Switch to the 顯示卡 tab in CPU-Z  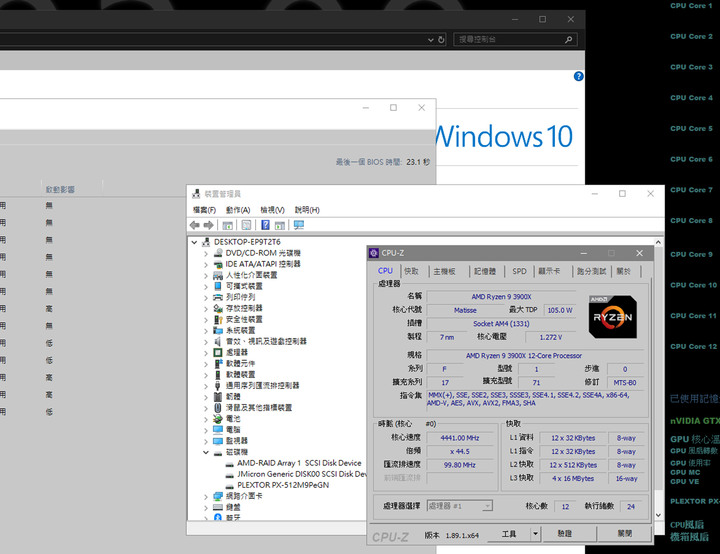pyautogui.click(x=549, y=271)
